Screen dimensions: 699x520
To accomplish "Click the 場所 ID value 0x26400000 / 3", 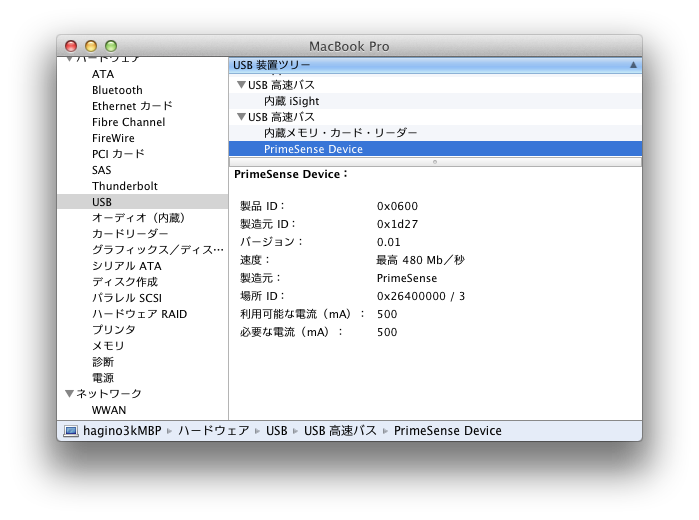I will point(420,296).
